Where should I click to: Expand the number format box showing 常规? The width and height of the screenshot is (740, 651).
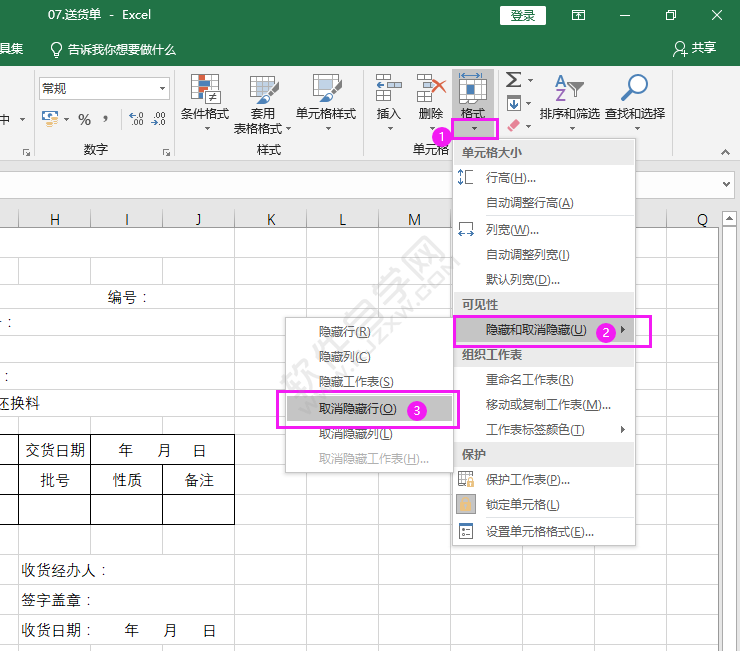point(162,89)
